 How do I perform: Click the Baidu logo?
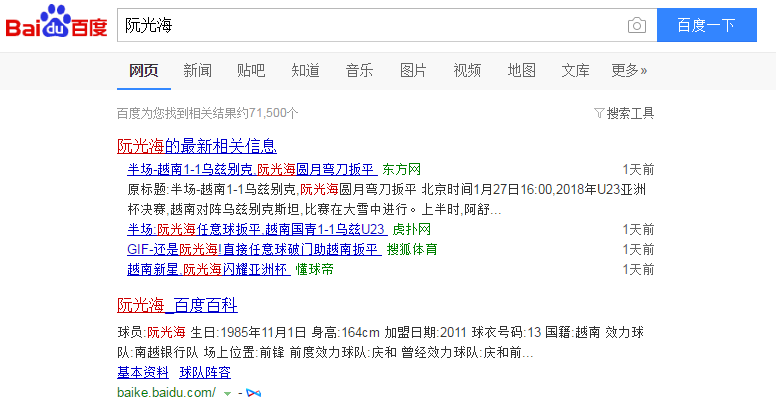coord(57,24)
